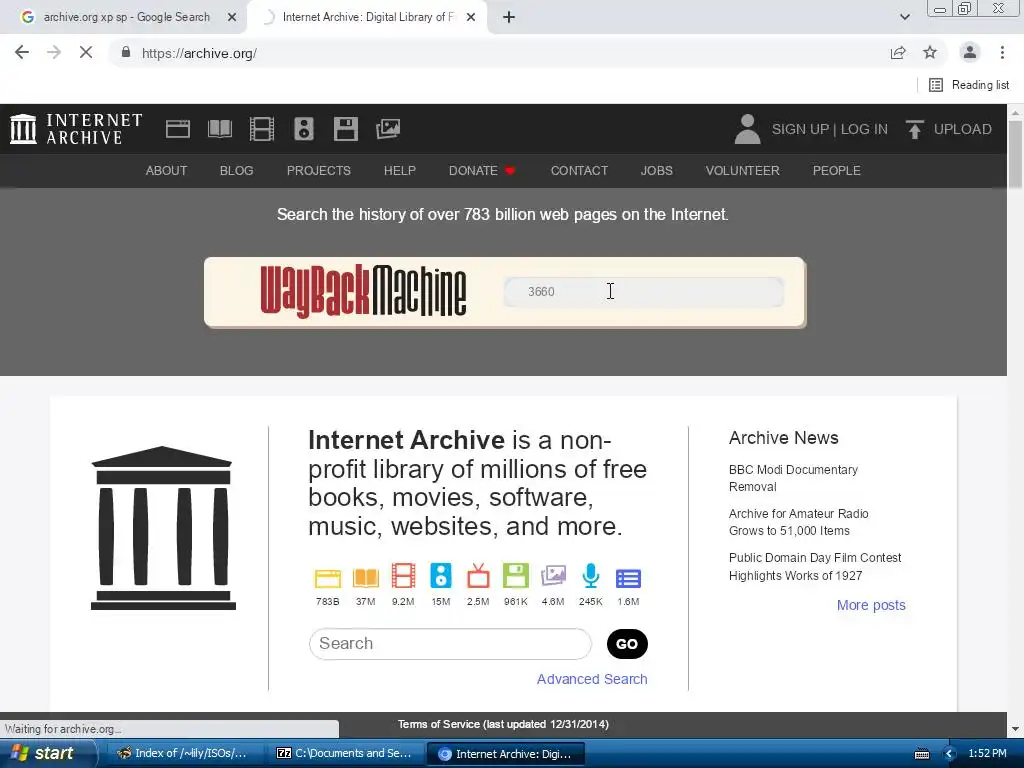1024x768 pixels.
Task: Switch to Index of ISOs taskbar window
Action: [x=182, y=753]
